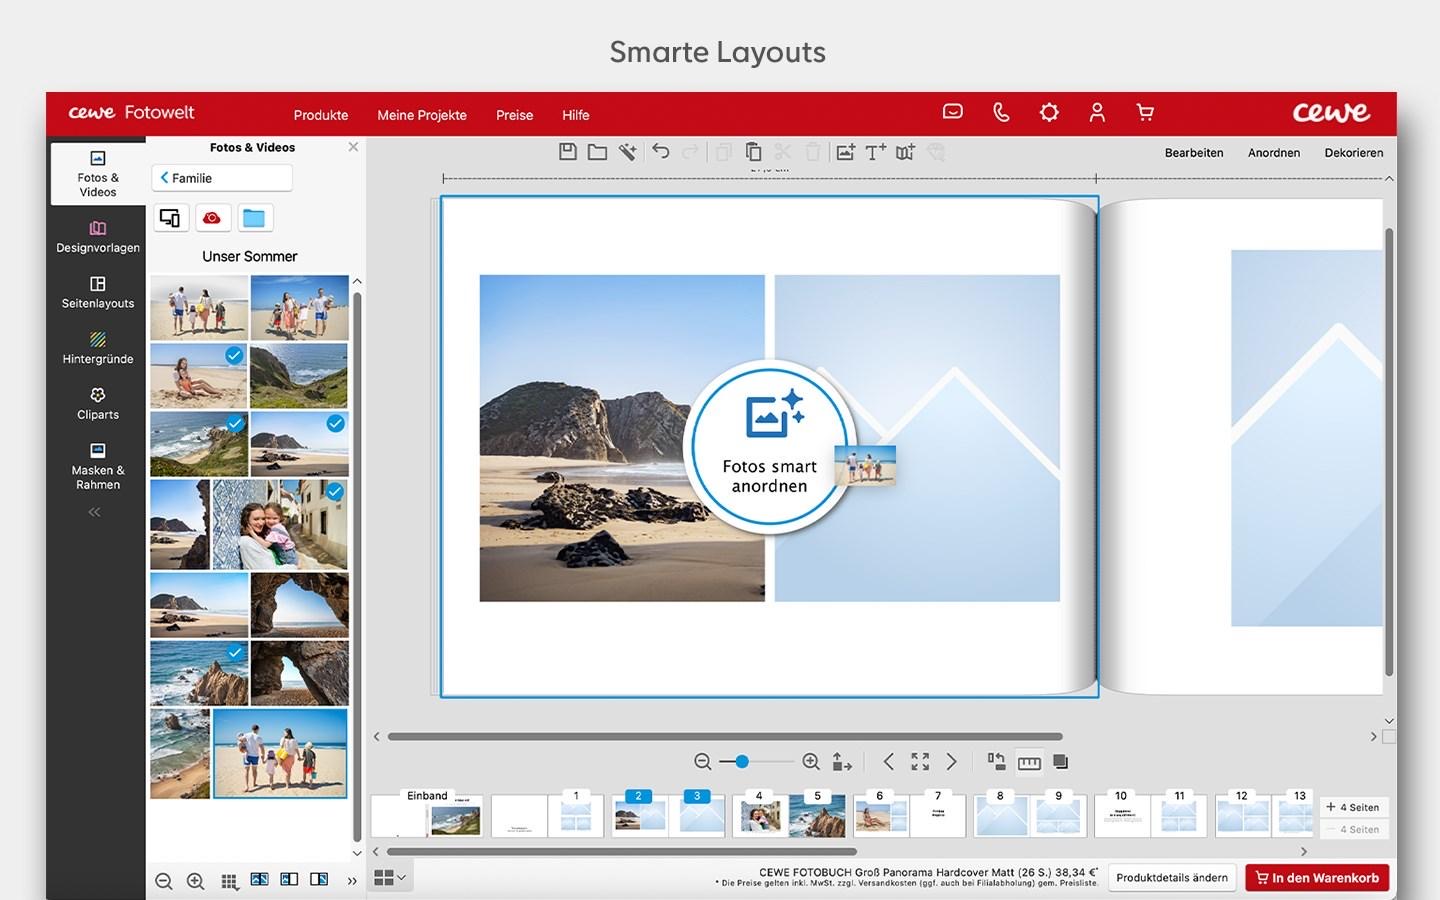Swap pages with the page-swap icon
Viewport: 1440px width, 900px height.
tap(996, 761)
